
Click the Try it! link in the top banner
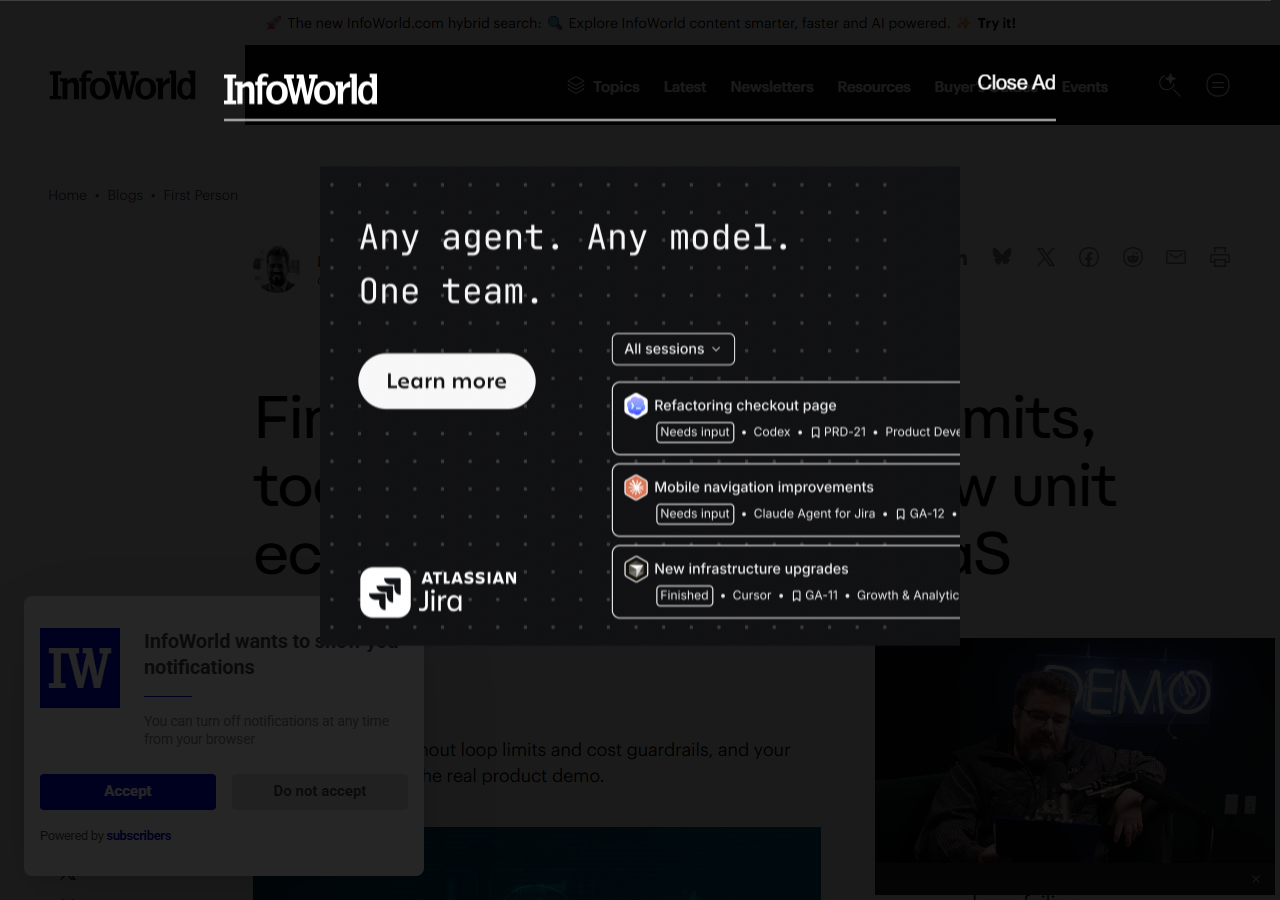click(996, 23)
